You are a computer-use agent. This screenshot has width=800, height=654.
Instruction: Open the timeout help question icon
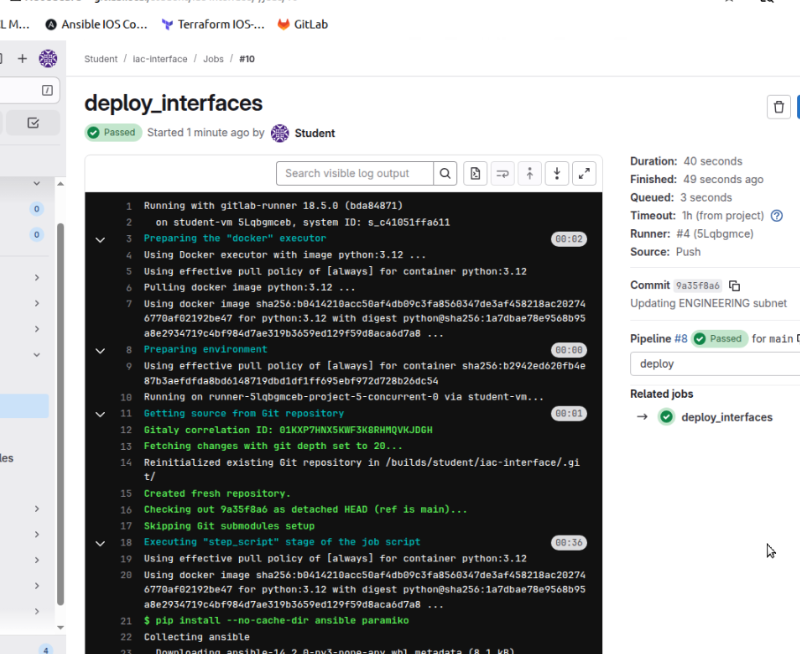777,216
